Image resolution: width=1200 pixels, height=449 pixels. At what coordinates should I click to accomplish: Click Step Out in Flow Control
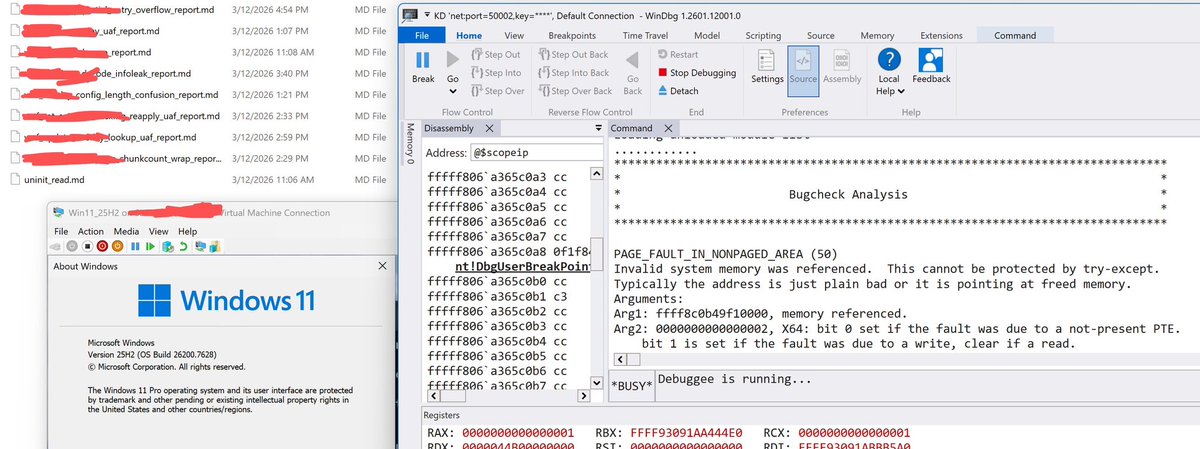tap(495, 55)
